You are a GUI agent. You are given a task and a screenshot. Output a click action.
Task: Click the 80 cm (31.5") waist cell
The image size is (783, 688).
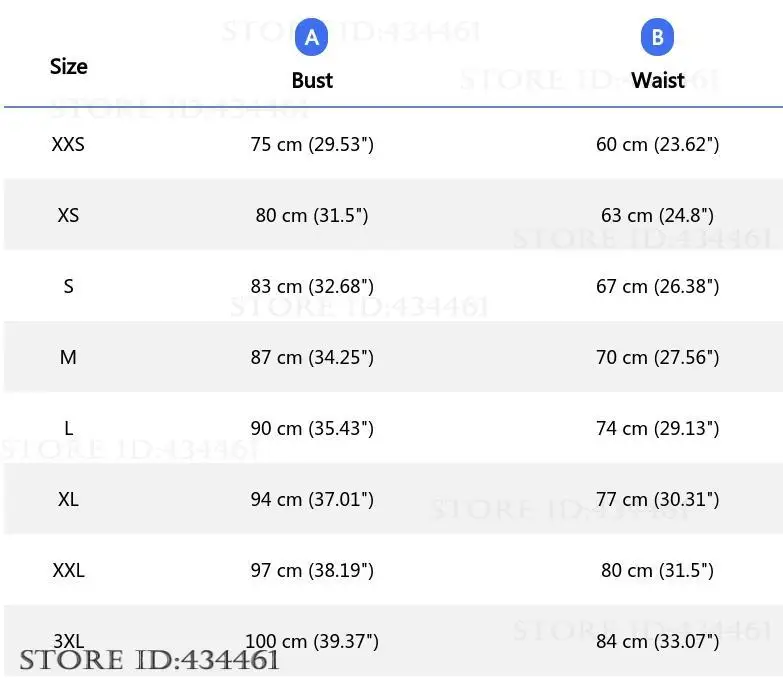click(x=657, y=570)
